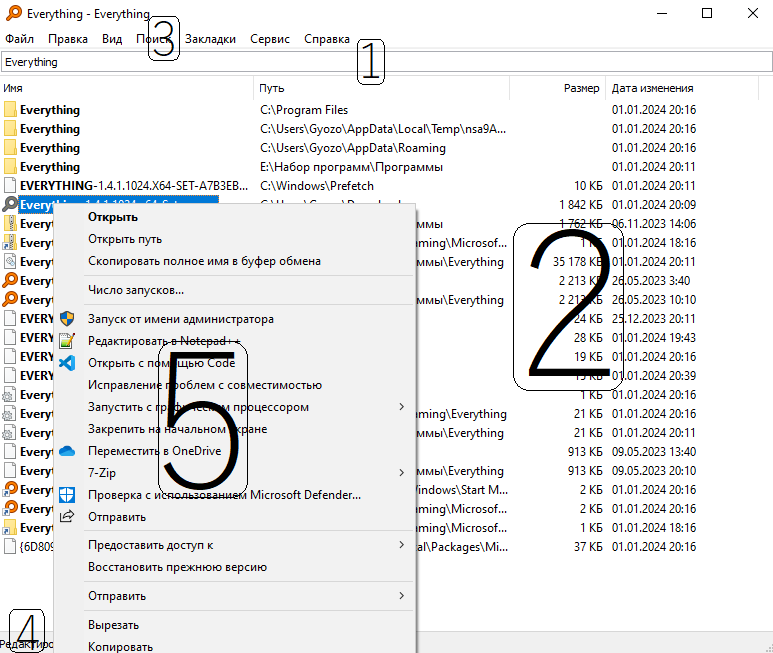Expand the Предоставить доступ к submenu arrow
This screenshot has height=653, width=773.
pyautogui.click(x=402, y=545)
